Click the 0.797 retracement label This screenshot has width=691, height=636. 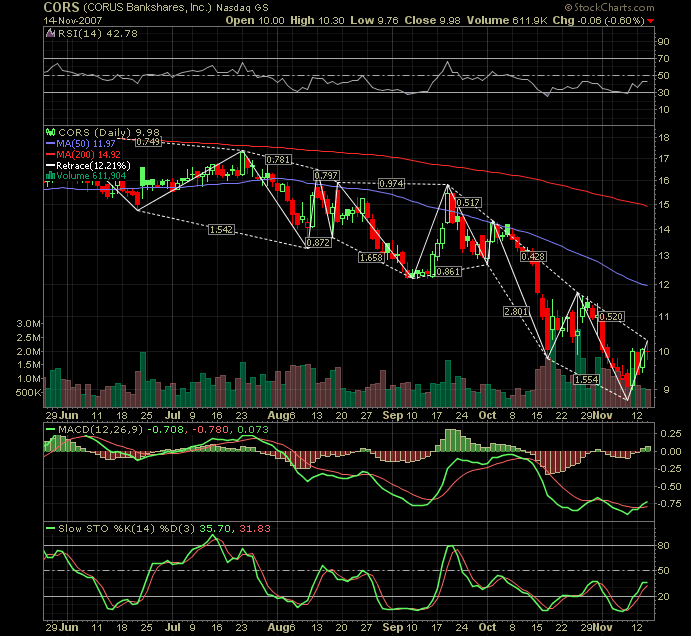(x=326, y=175)
